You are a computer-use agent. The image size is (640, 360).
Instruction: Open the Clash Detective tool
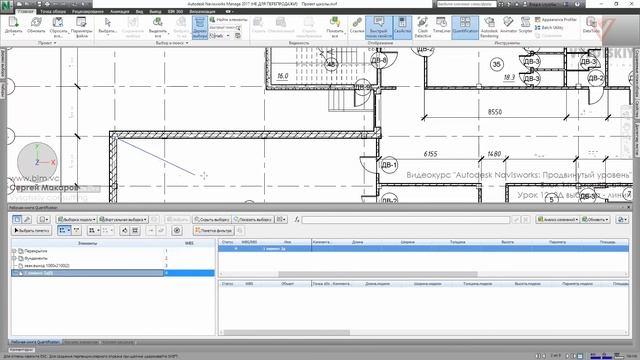point(422,27)
